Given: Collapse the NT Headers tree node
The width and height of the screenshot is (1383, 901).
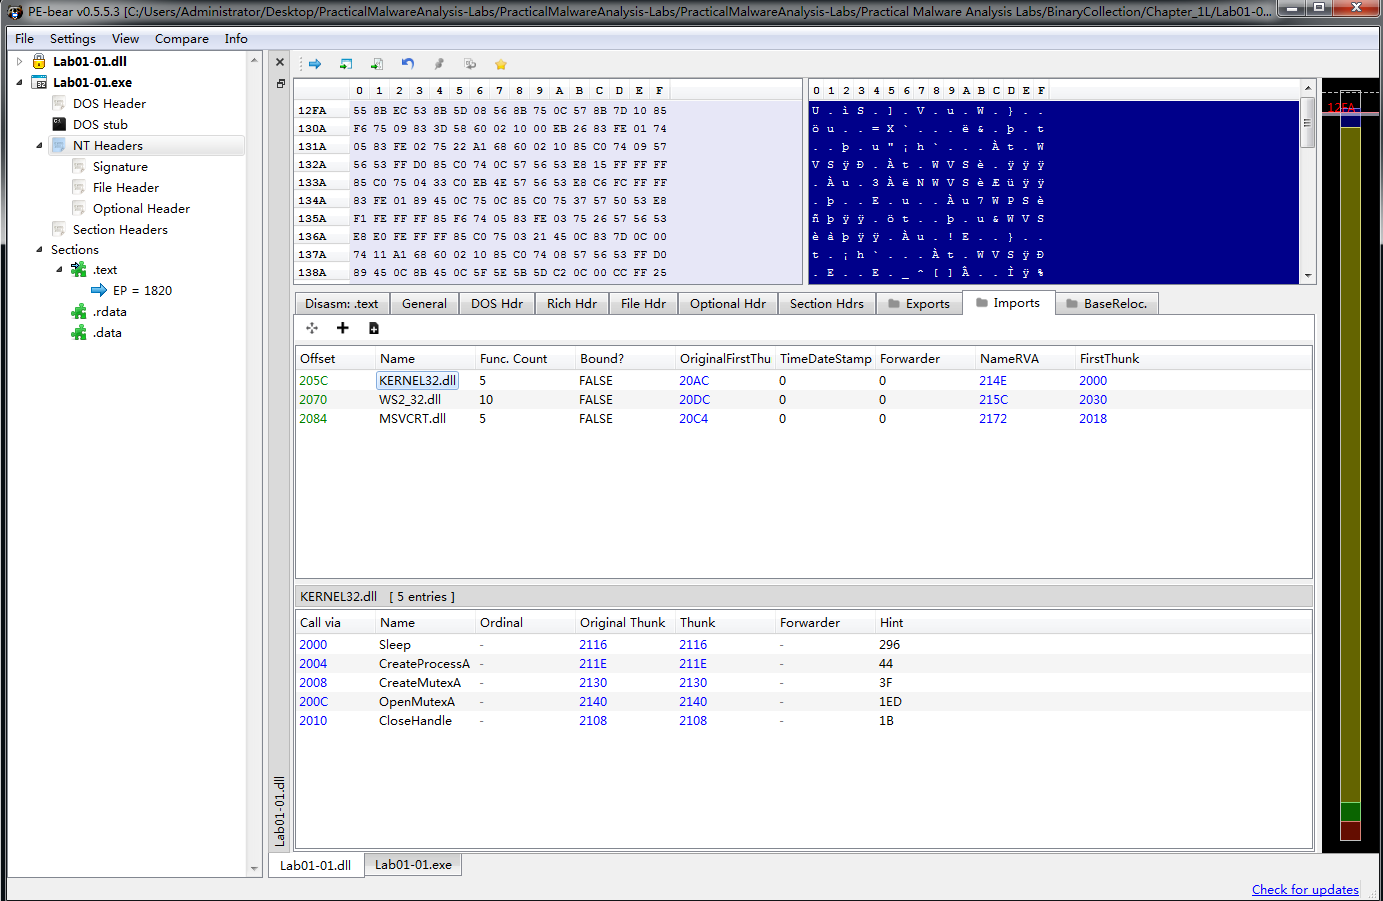Looking at the screenshot, I should (39, 145).
